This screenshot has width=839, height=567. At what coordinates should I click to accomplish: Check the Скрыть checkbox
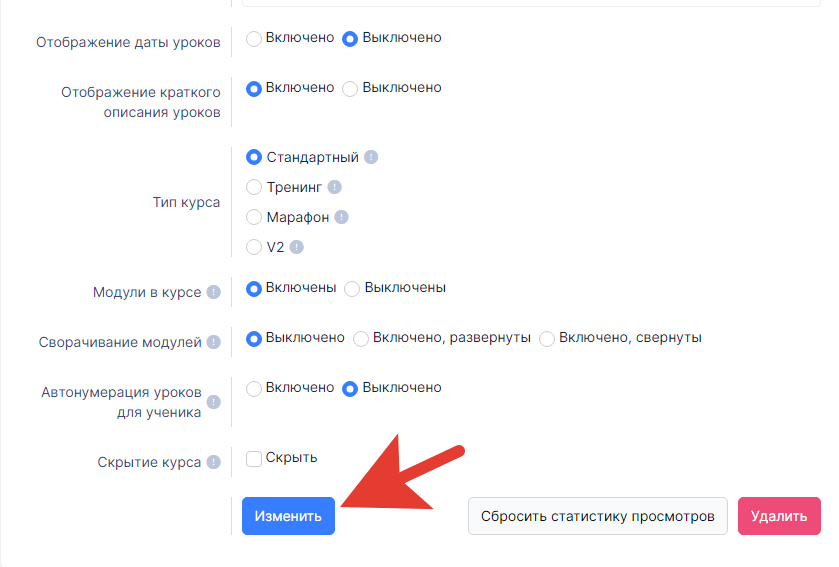tap(254, 458)
